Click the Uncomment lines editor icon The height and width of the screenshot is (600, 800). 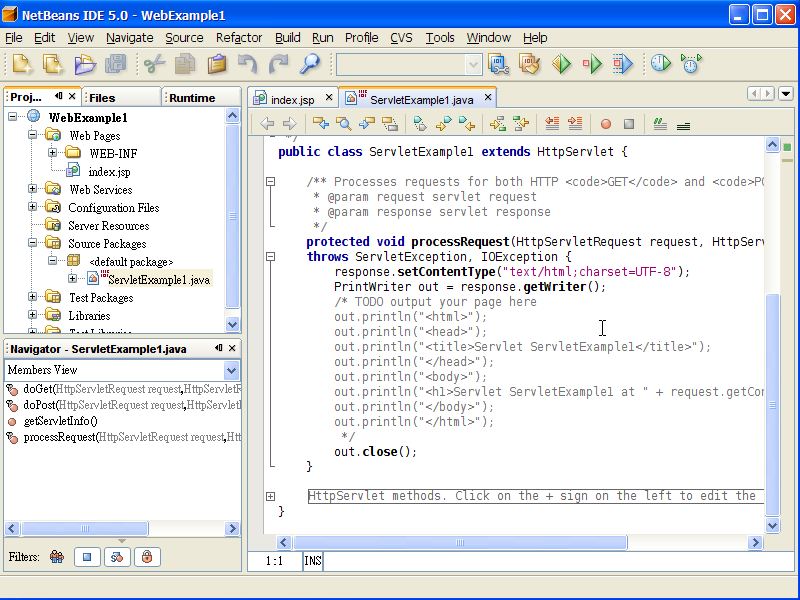pyautogui.click(x=683, y=124)
